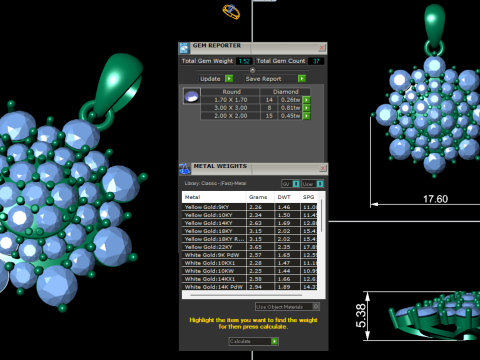Screen dimensions: 480x360
Task: Select the White Gold:14KX1 row
Action: click(251, 279)
